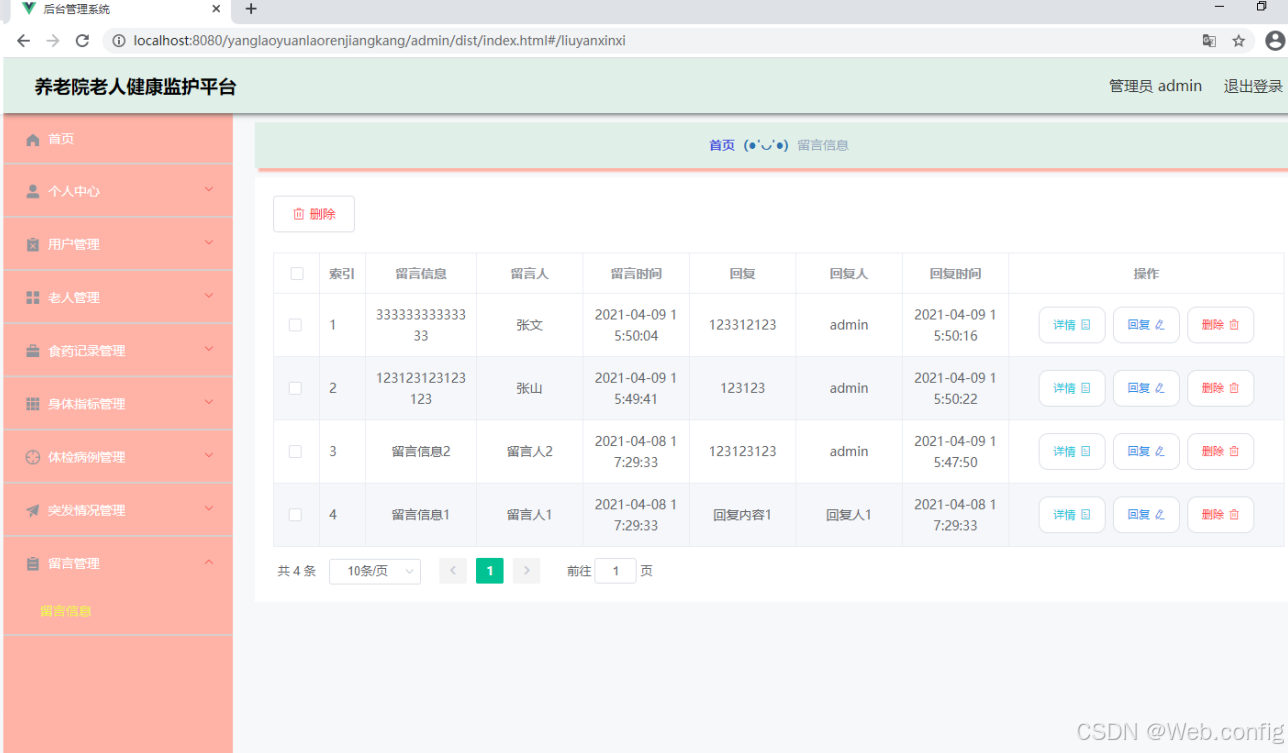The image size is (1288, 753).
Task: Click the browser forward arrow
Action: point(53,41)
